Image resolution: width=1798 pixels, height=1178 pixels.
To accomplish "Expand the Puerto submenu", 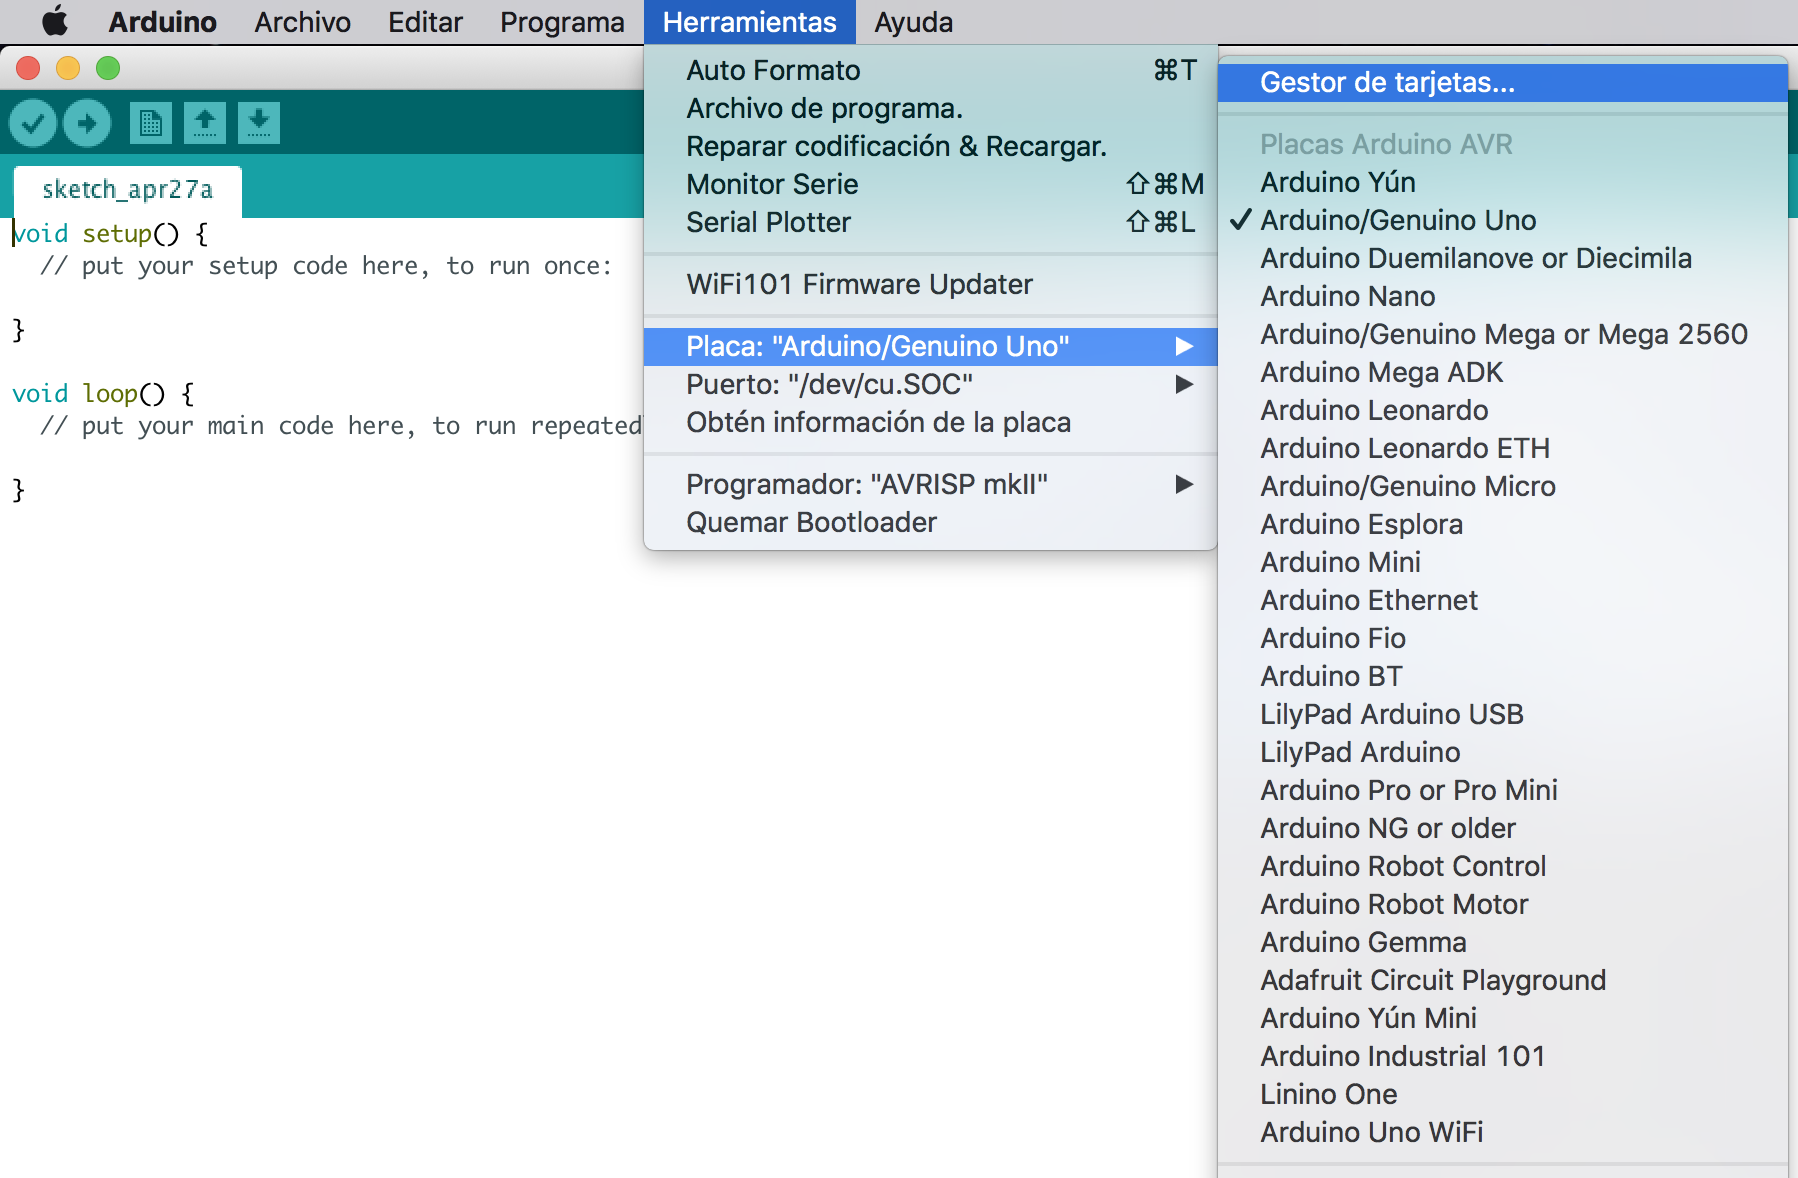I will (x=930, y=384).
